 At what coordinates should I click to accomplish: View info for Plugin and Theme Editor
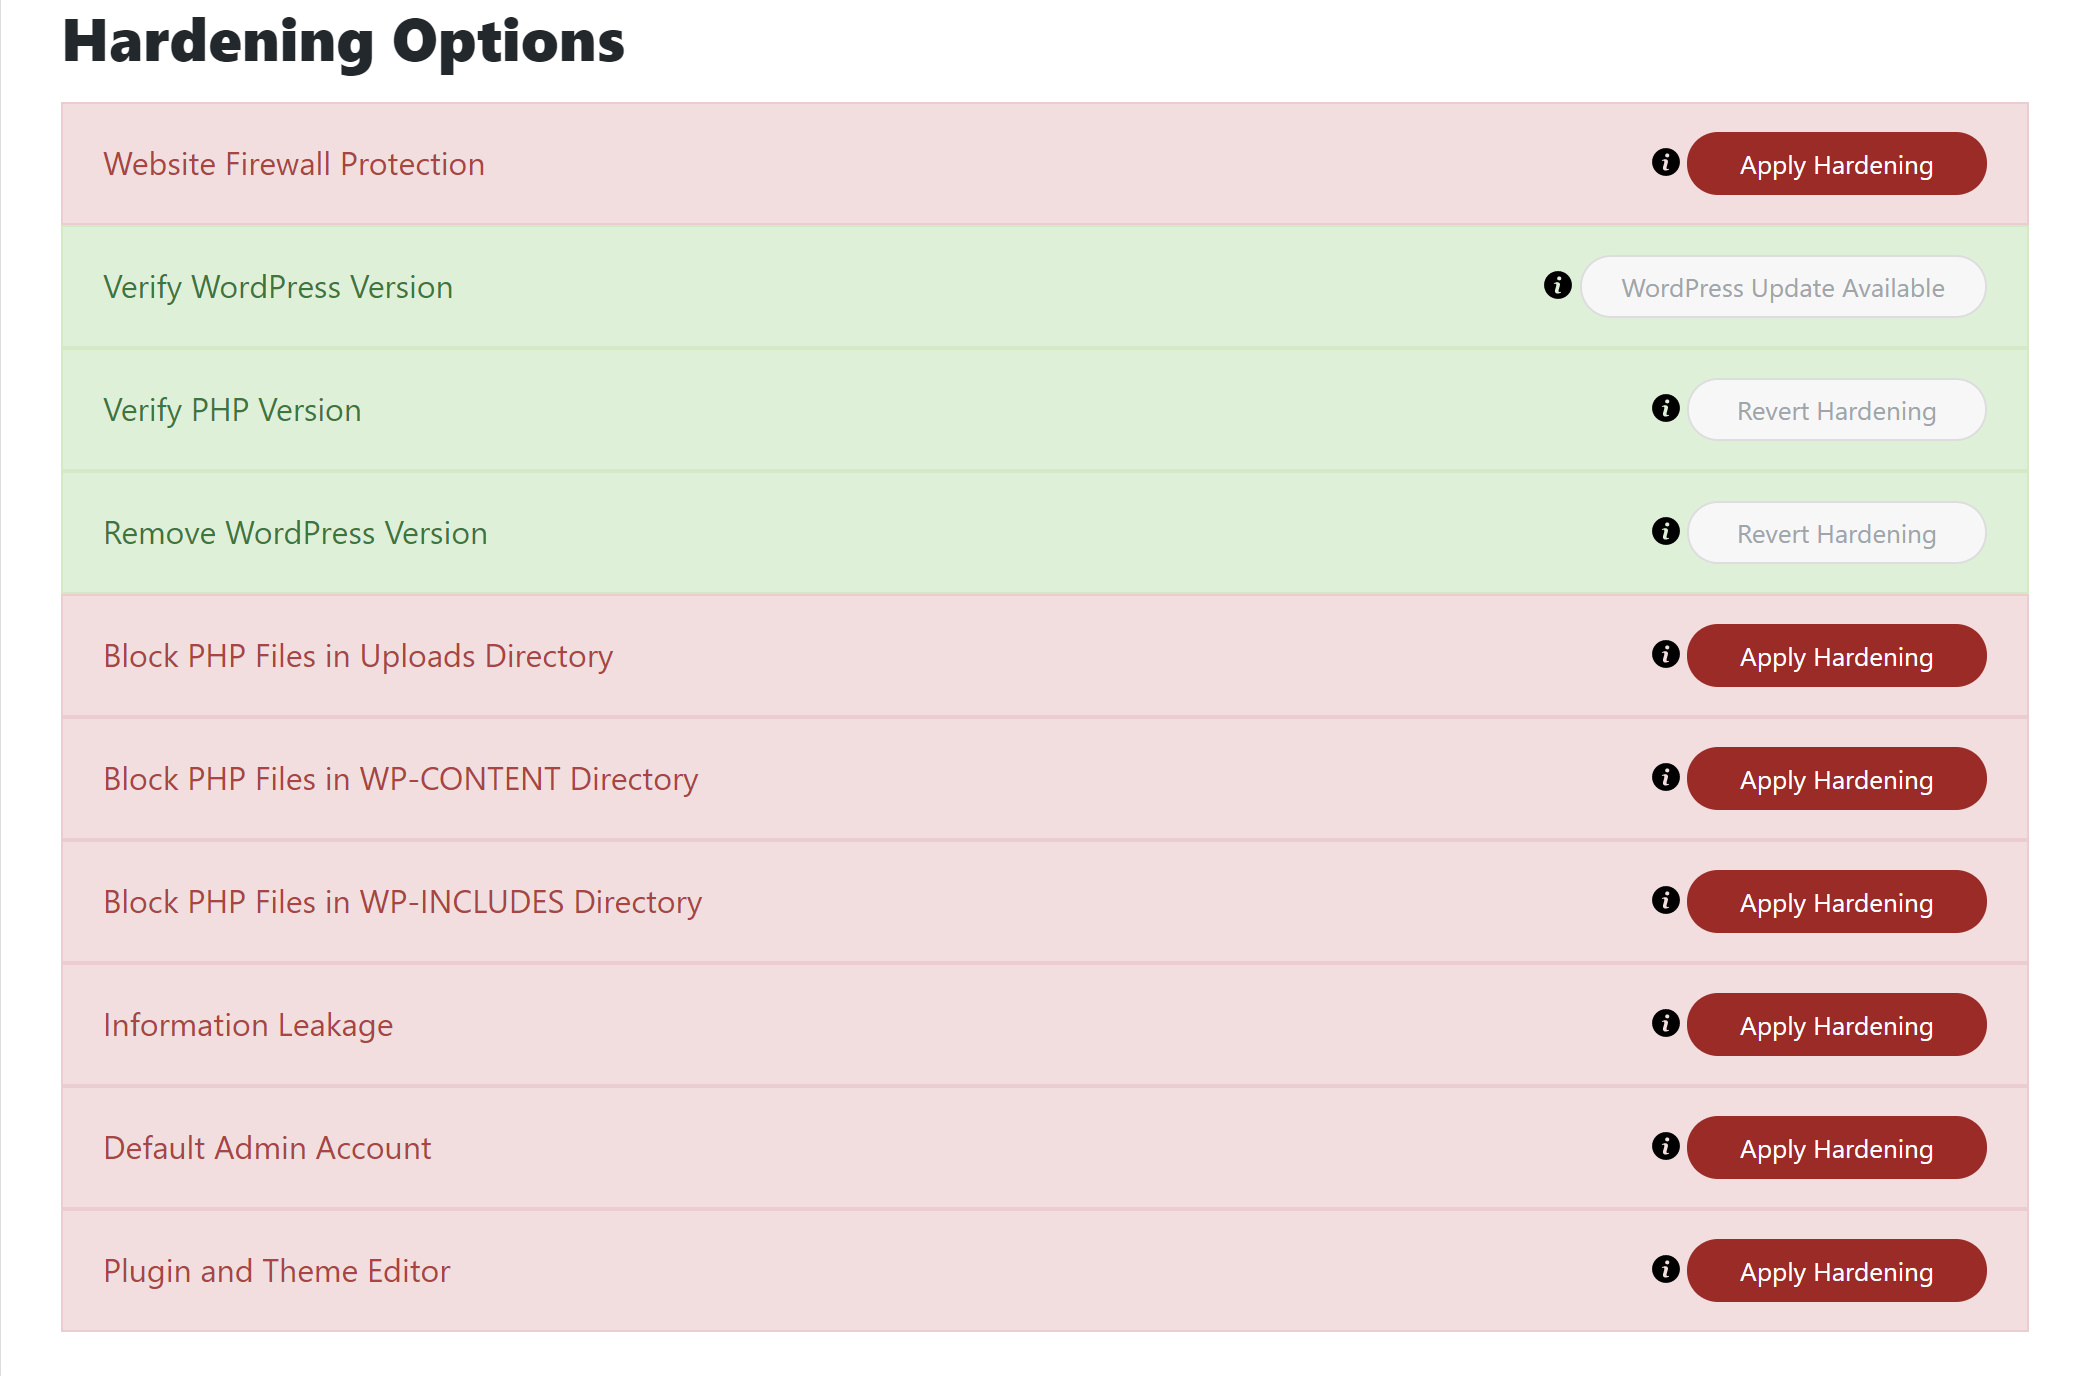point(1663,1270)
